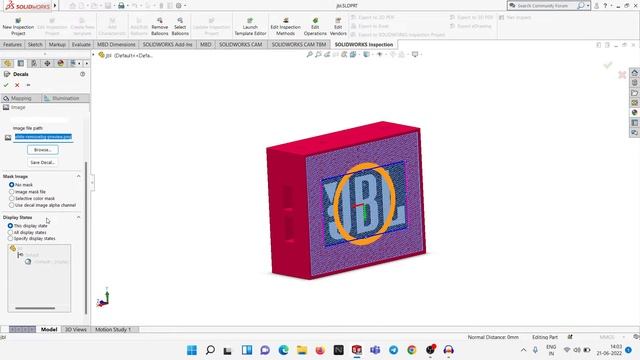Open 3D Views bottom tab
This screenshot has width=640, height=360.
[76, 329]
